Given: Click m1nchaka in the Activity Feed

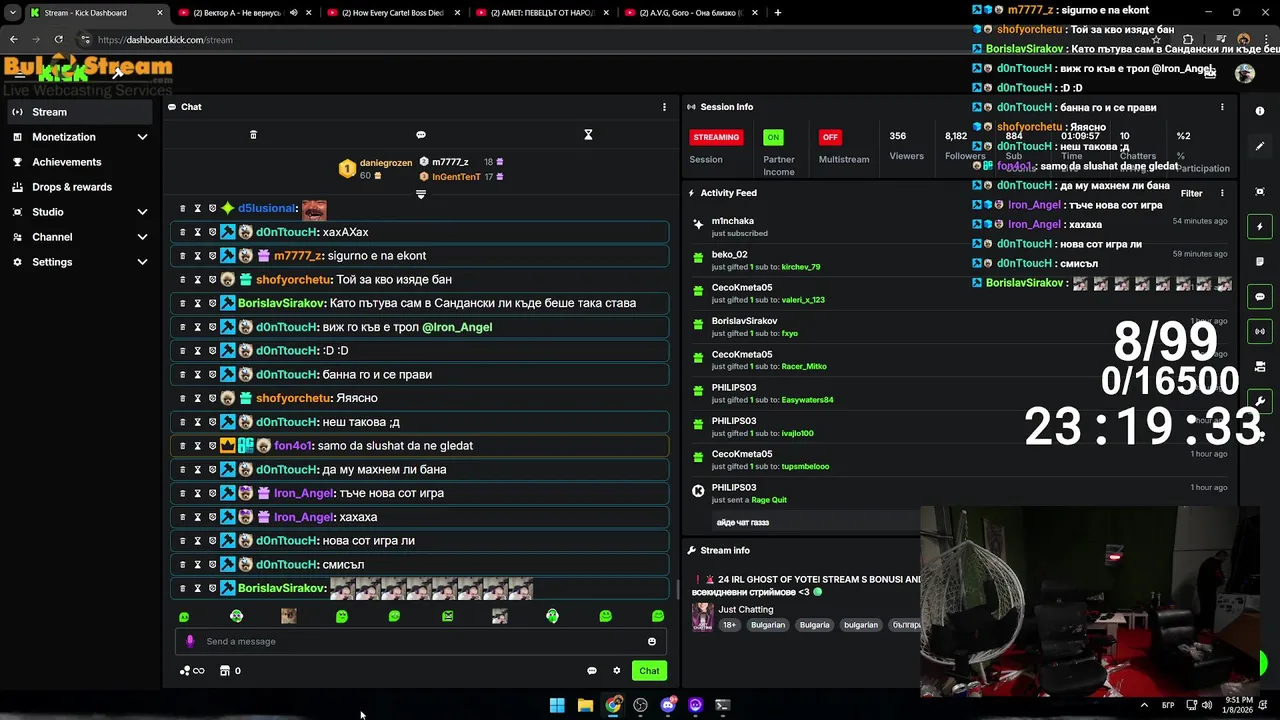Looking at the screenshot, I should 733,221.
